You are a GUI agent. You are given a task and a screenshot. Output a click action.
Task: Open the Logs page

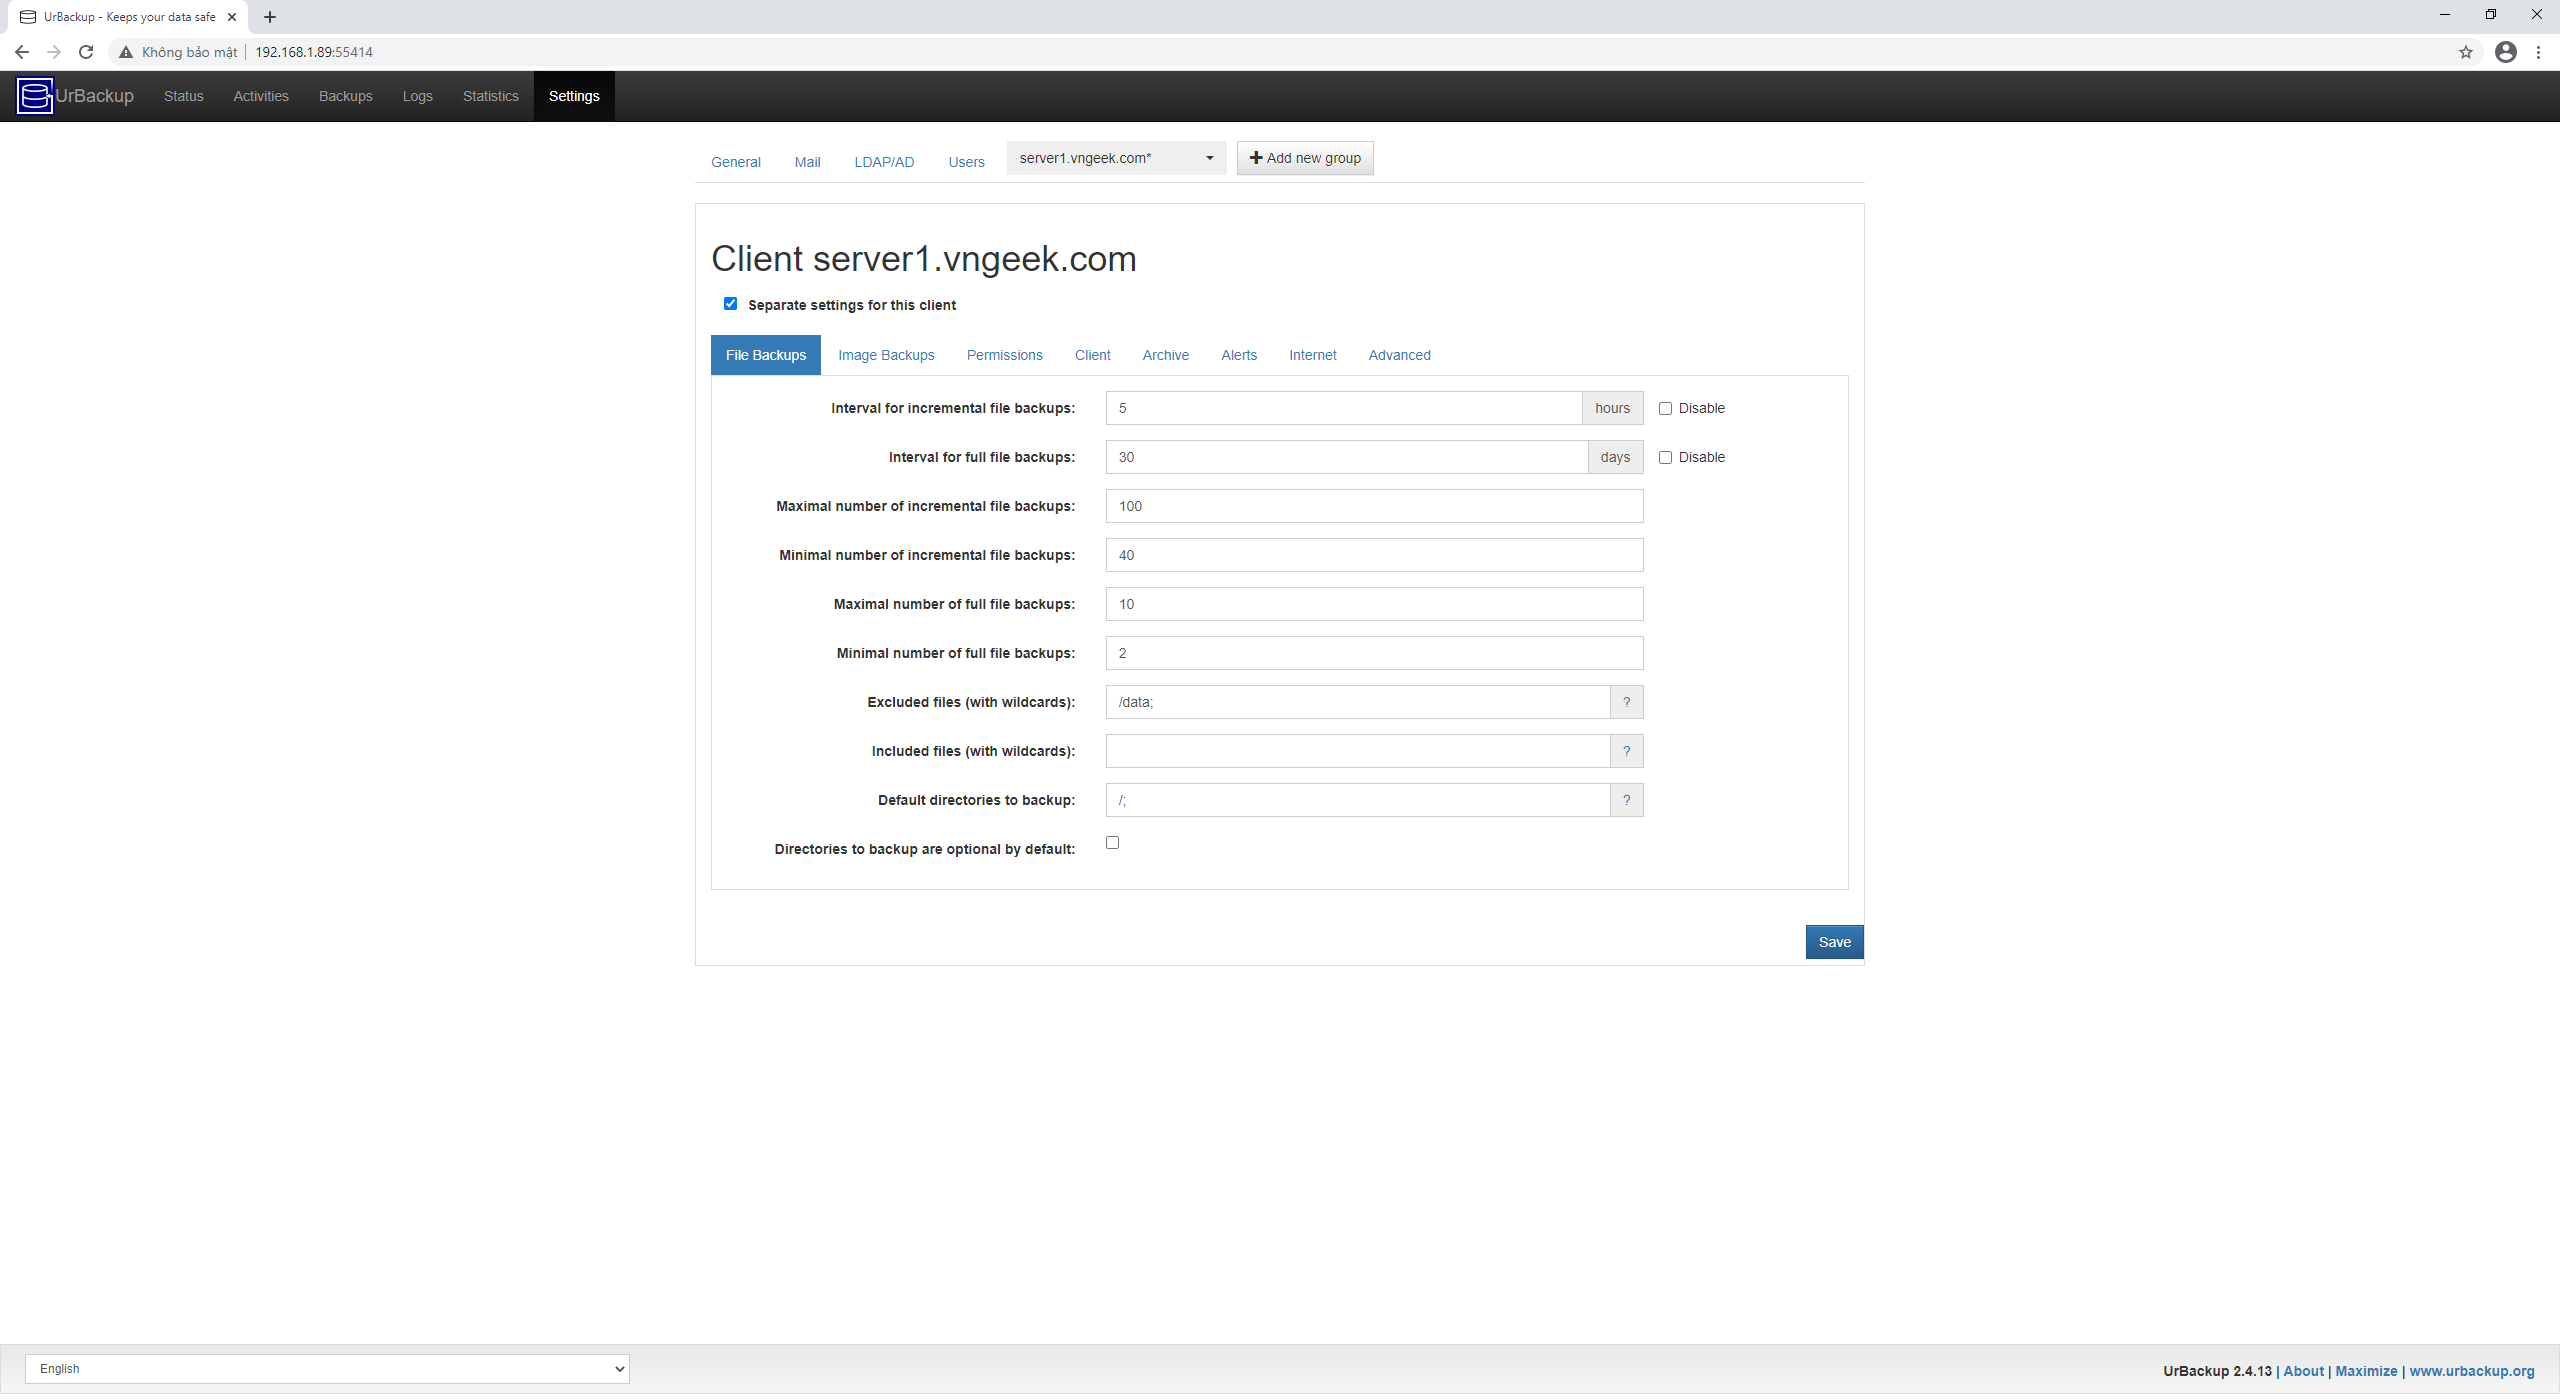(x=418, y=96)
